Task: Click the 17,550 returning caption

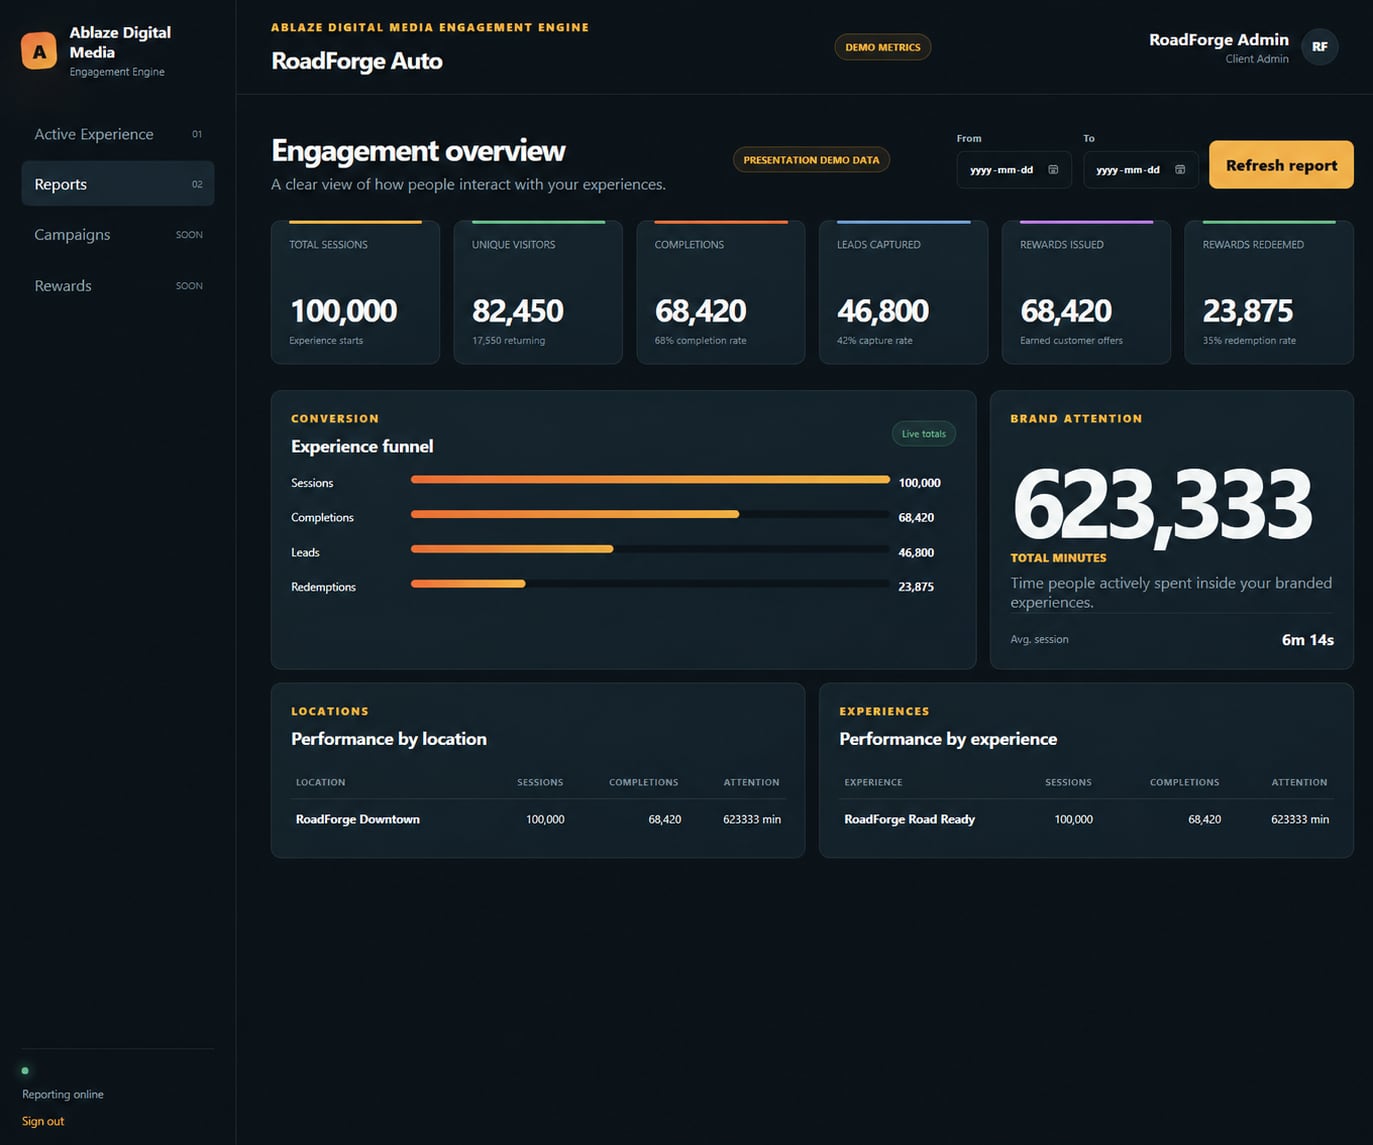Action: click(x=509, y=341)
